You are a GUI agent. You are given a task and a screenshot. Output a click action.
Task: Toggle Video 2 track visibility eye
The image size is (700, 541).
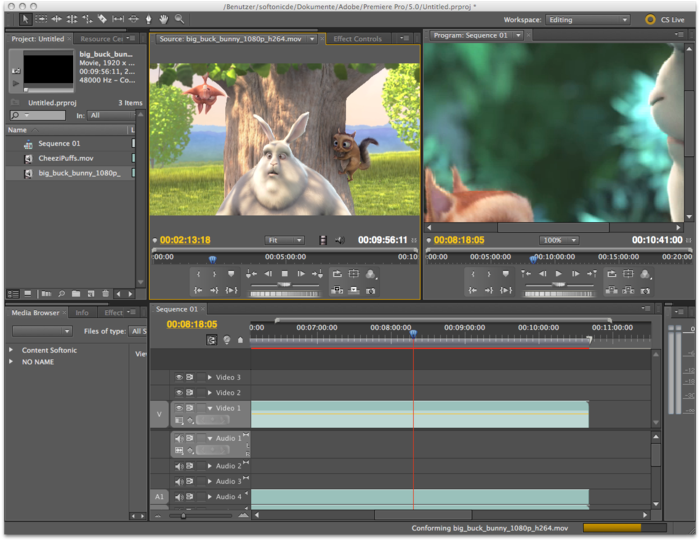click(x=180, y=393)
